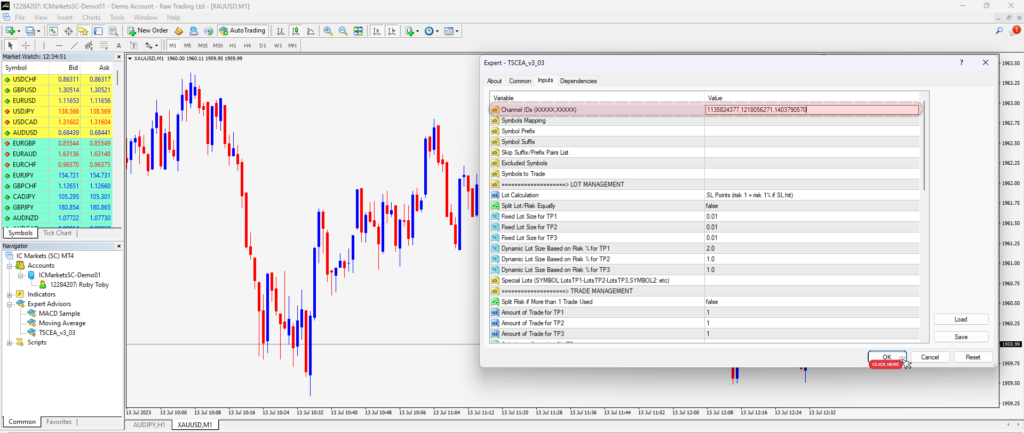Open the Tick Chart tab in Market Watch
1024x433 pixels.
point(57,233)
